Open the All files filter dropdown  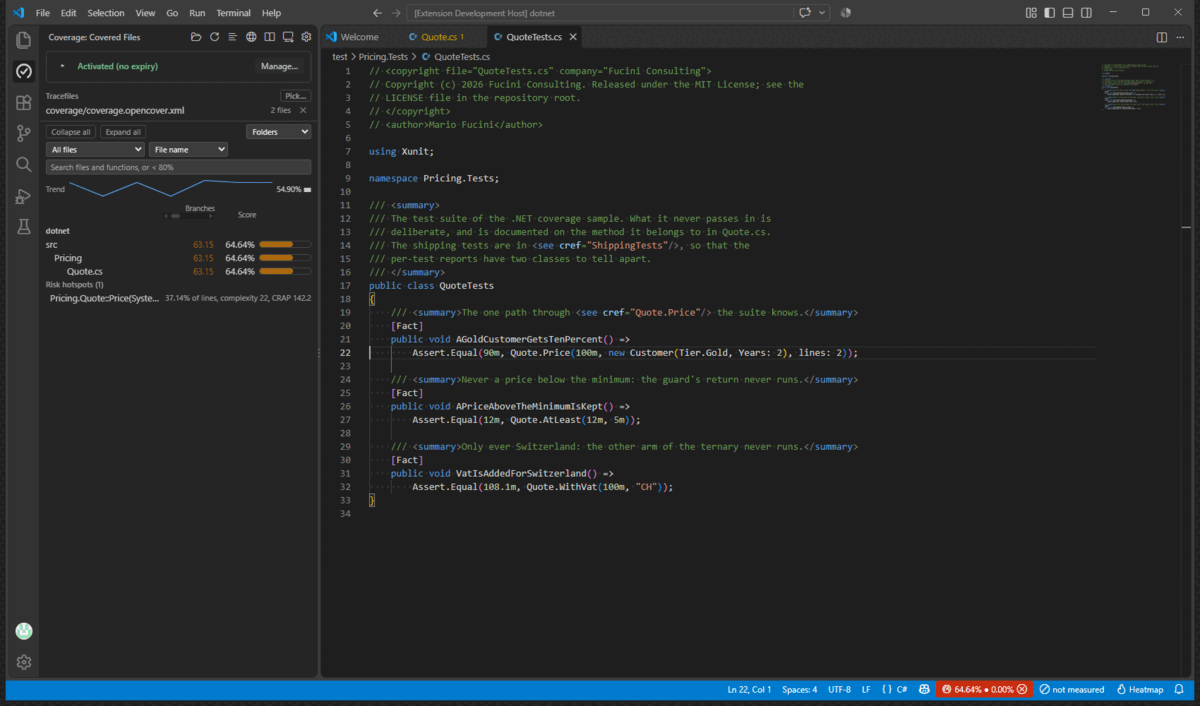pyautogui.click(x=95, y=150)
